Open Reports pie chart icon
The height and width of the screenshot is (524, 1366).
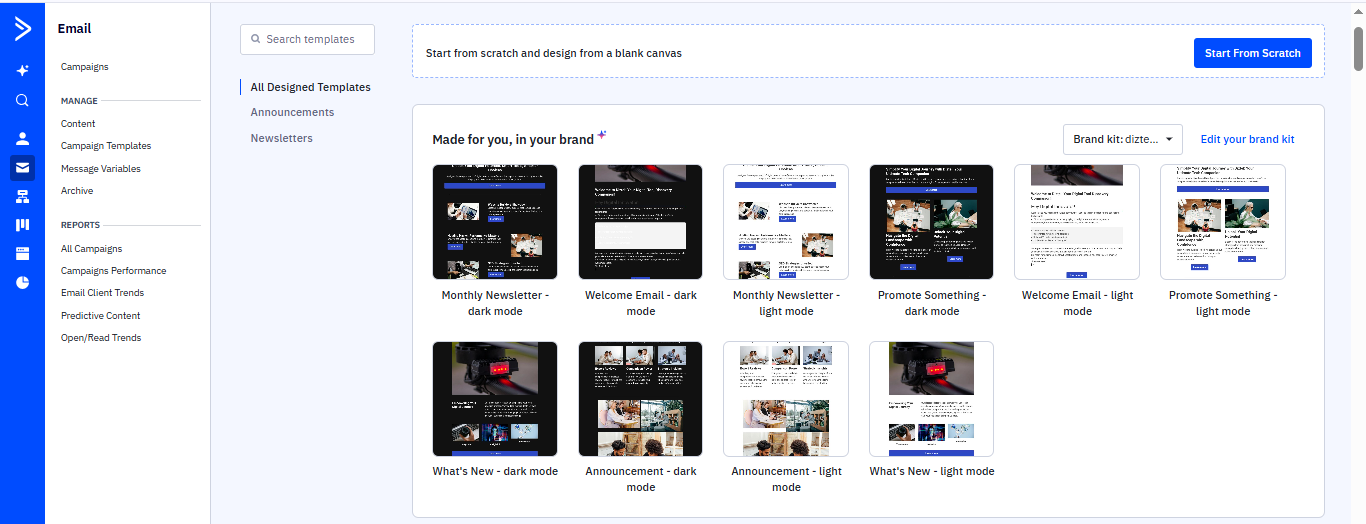[22, 283]
